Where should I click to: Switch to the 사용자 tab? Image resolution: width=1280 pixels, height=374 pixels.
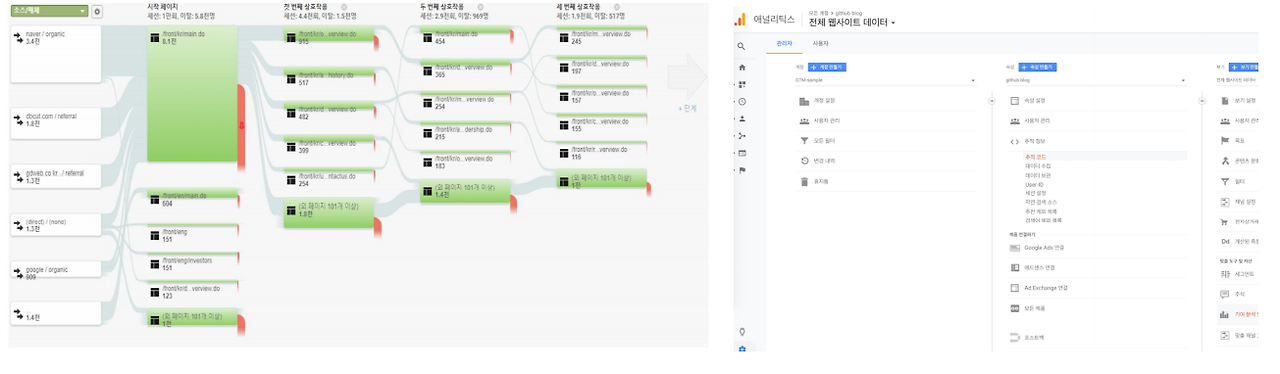(820, 44)
